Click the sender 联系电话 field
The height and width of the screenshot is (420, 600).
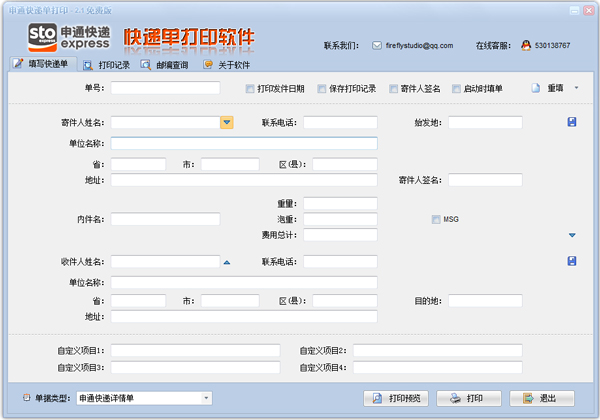340,122
